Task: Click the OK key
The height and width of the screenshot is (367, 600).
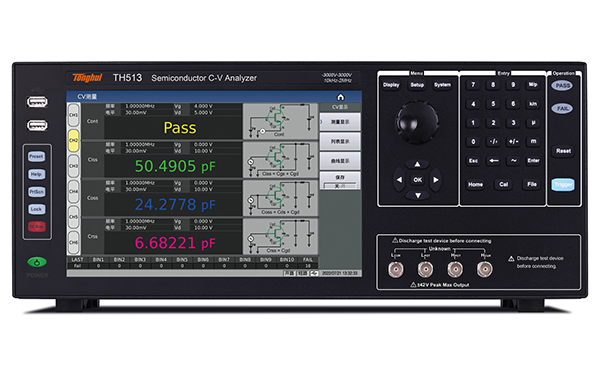Action: coord(417,179)
